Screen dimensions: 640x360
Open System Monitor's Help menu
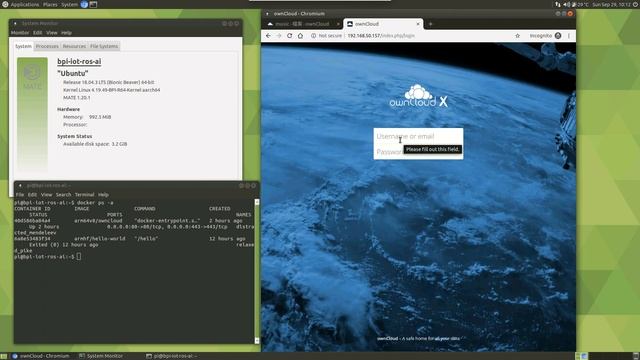66,33
